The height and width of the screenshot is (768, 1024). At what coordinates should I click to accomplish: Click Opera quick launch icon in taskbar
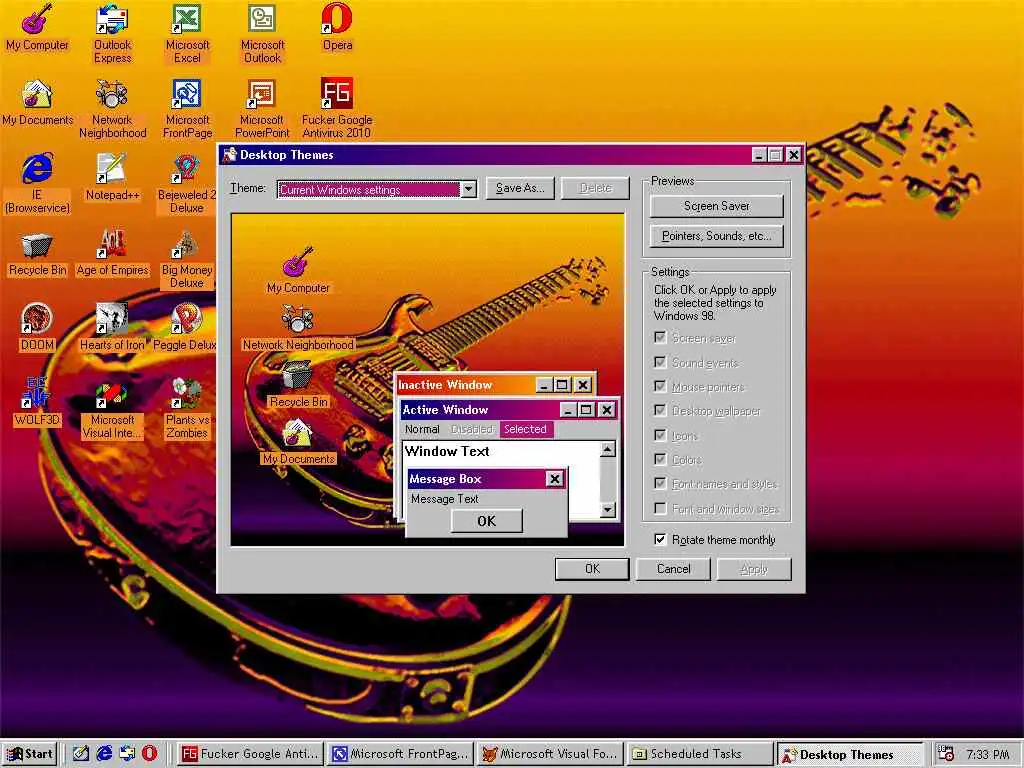pos(150,754)
